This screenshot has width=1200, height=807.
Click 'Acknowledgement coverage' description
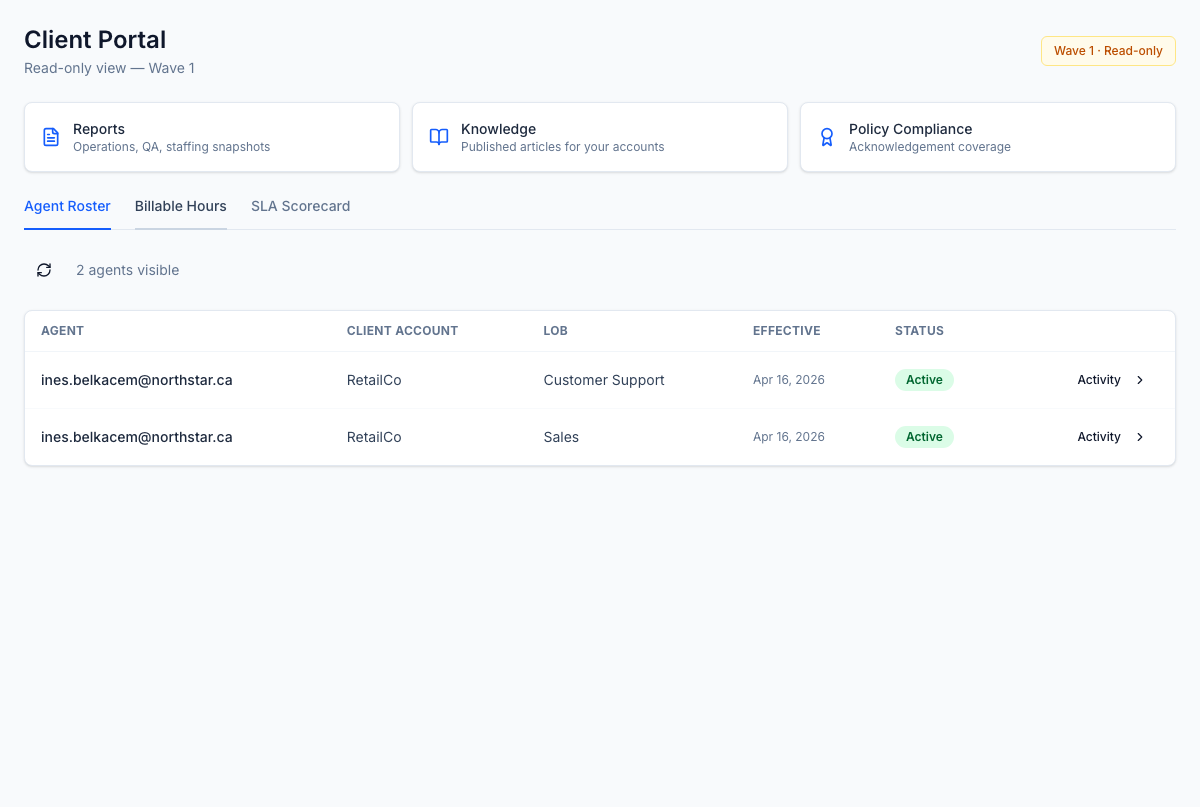930,147
